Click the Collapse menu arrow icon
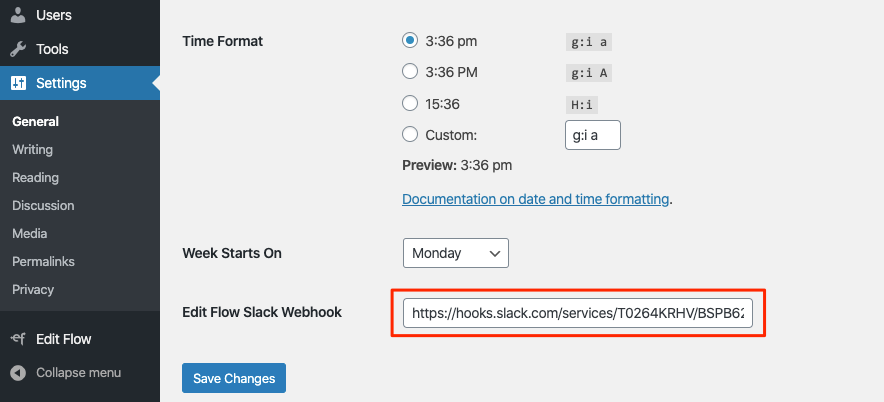The height and width of the screenshot is (402, 884). [x=18, y=373]
